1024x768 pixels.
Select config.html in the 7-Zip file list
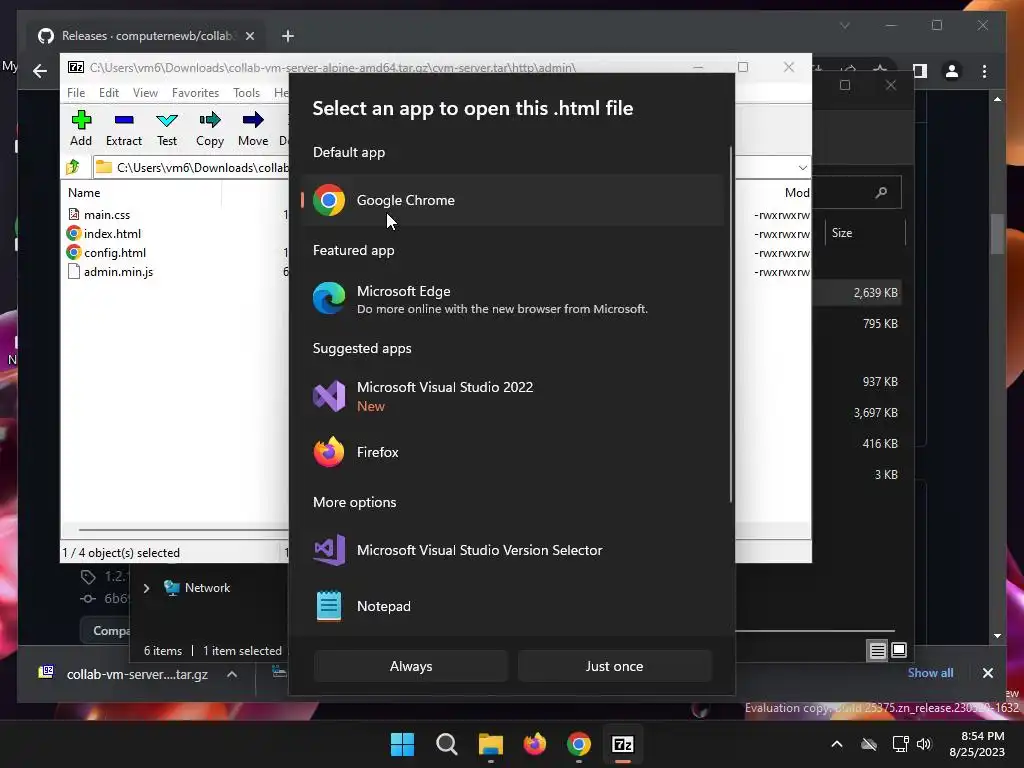coord(114,252)
